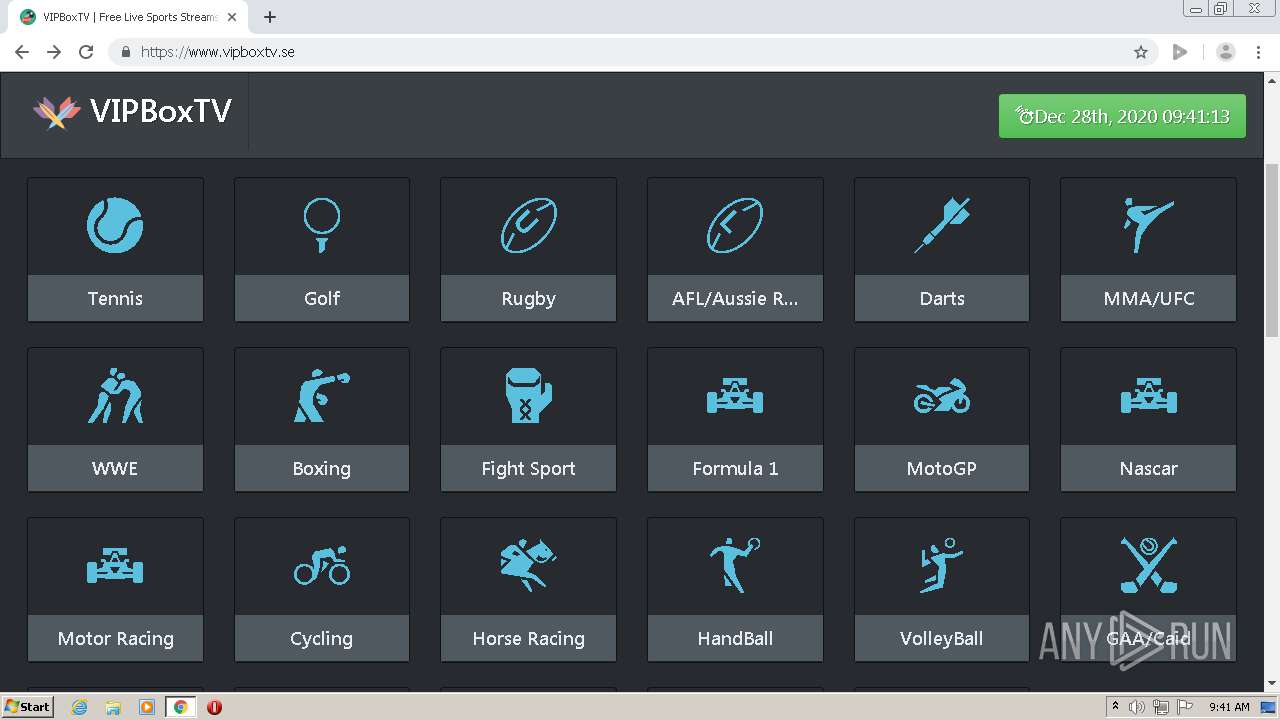Open the Windows Start menu
The height and width of the screenshot is (720, 1280).
click(27, 706)
